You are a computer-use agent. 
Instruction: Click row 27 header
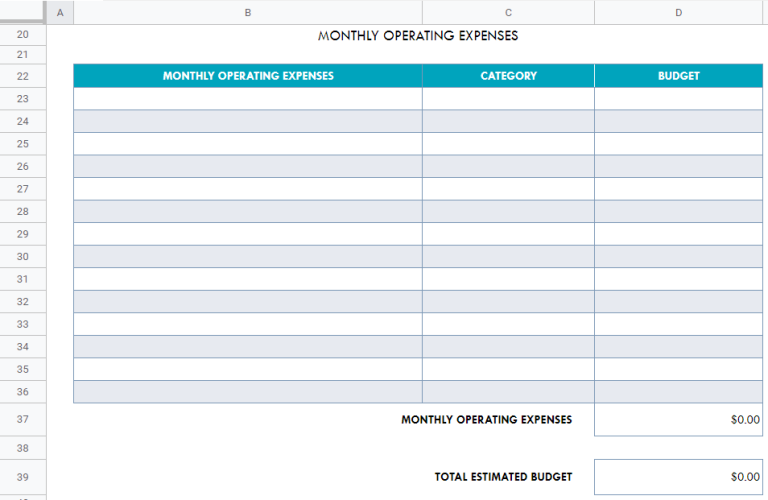pyautogui.click(x=23, y=189)
